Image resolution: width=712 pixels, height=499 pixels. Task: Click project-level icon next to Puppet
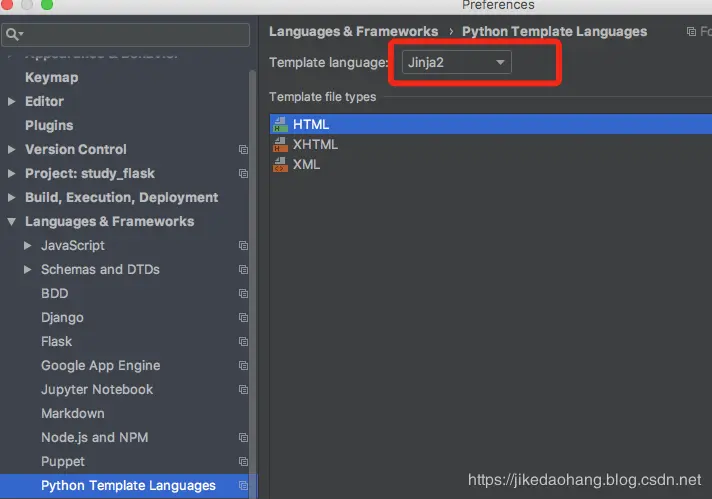pos(243,462)
